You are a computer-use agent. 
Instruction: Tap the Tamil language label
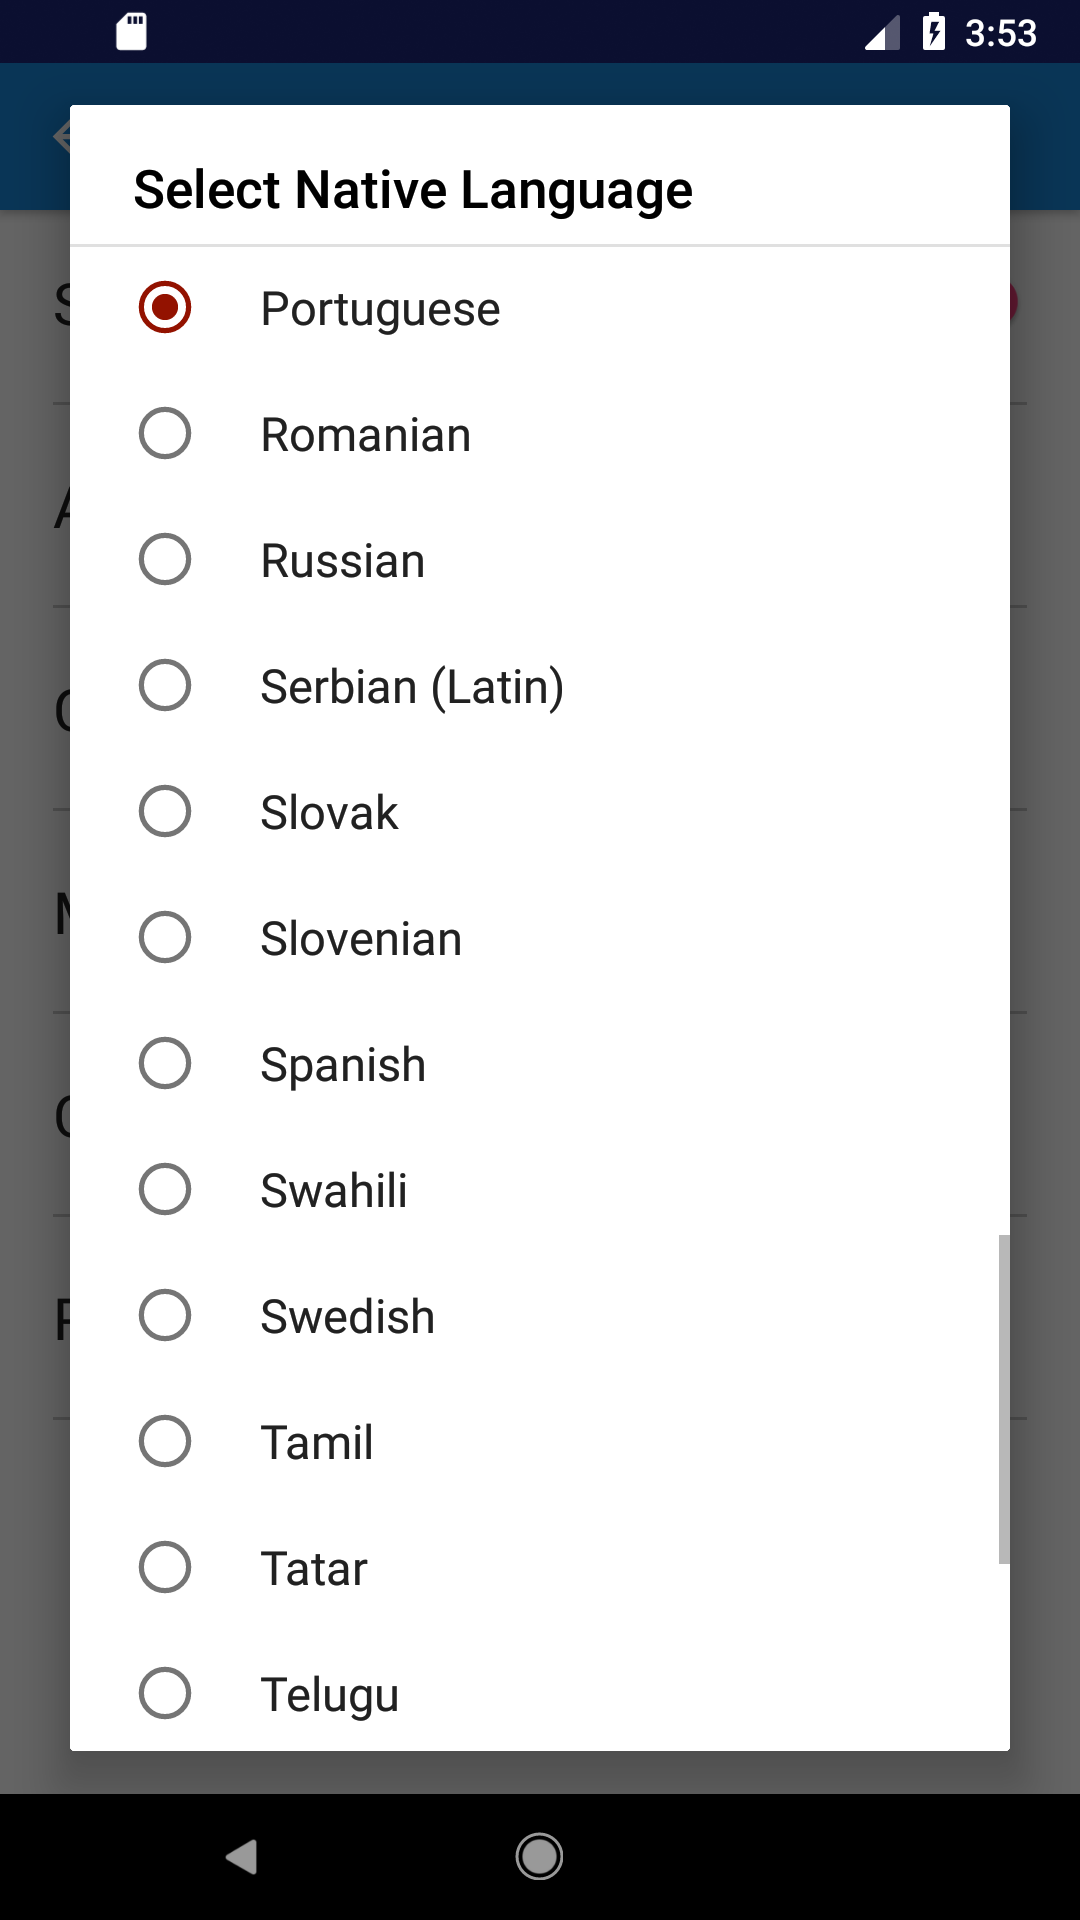tap(317, 1443)
